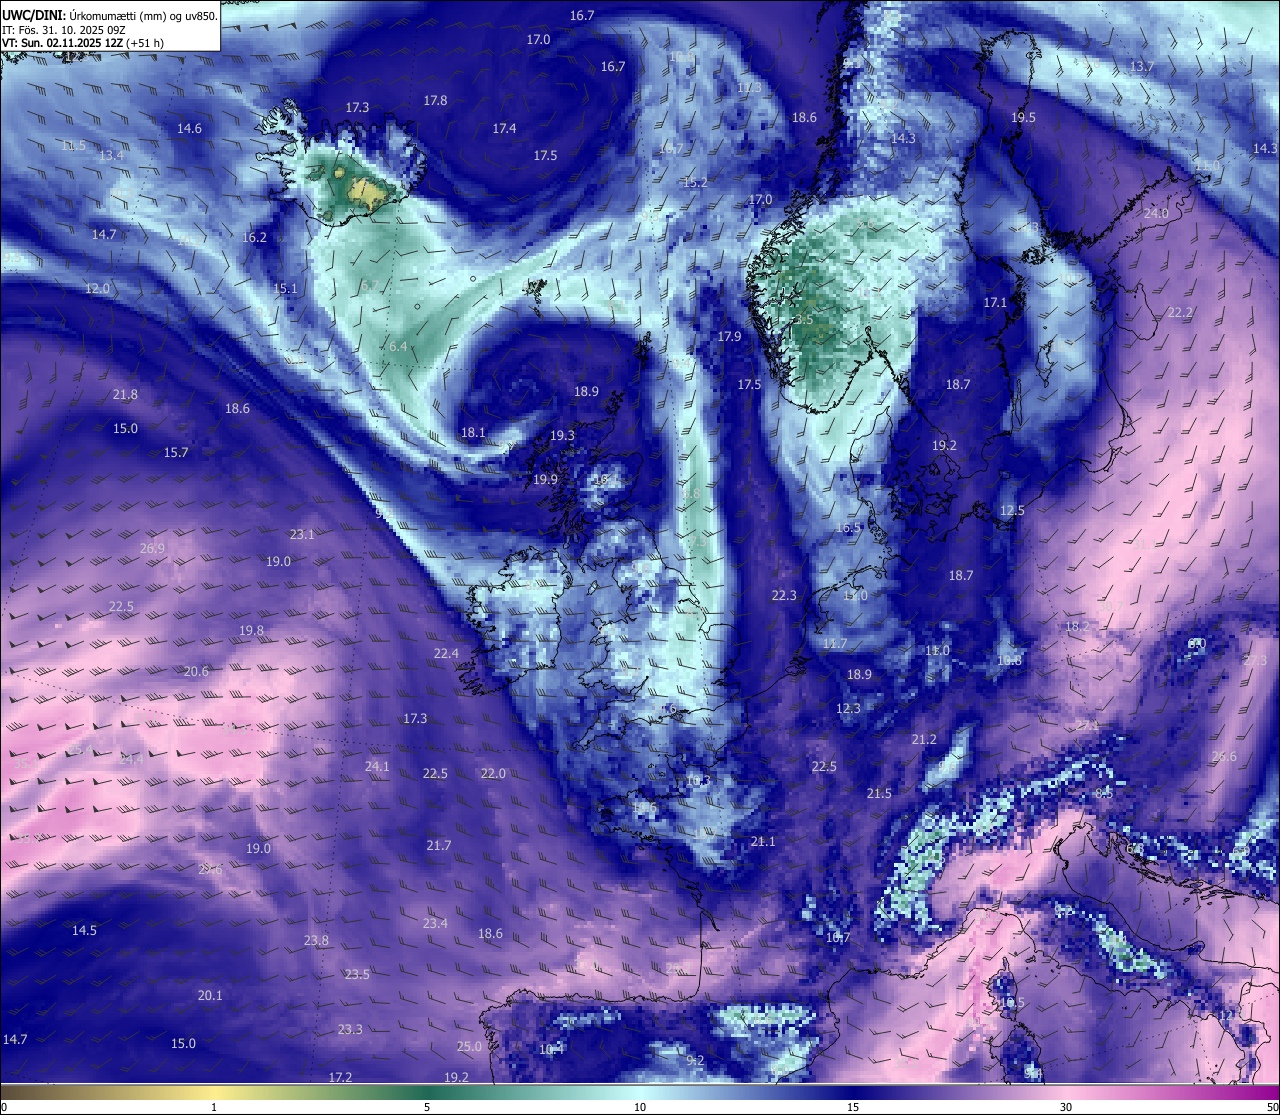The image size is (1280, 1115).
Task: Click the map value 19.9
Action: pyautogui.click(x=545, y=479)
